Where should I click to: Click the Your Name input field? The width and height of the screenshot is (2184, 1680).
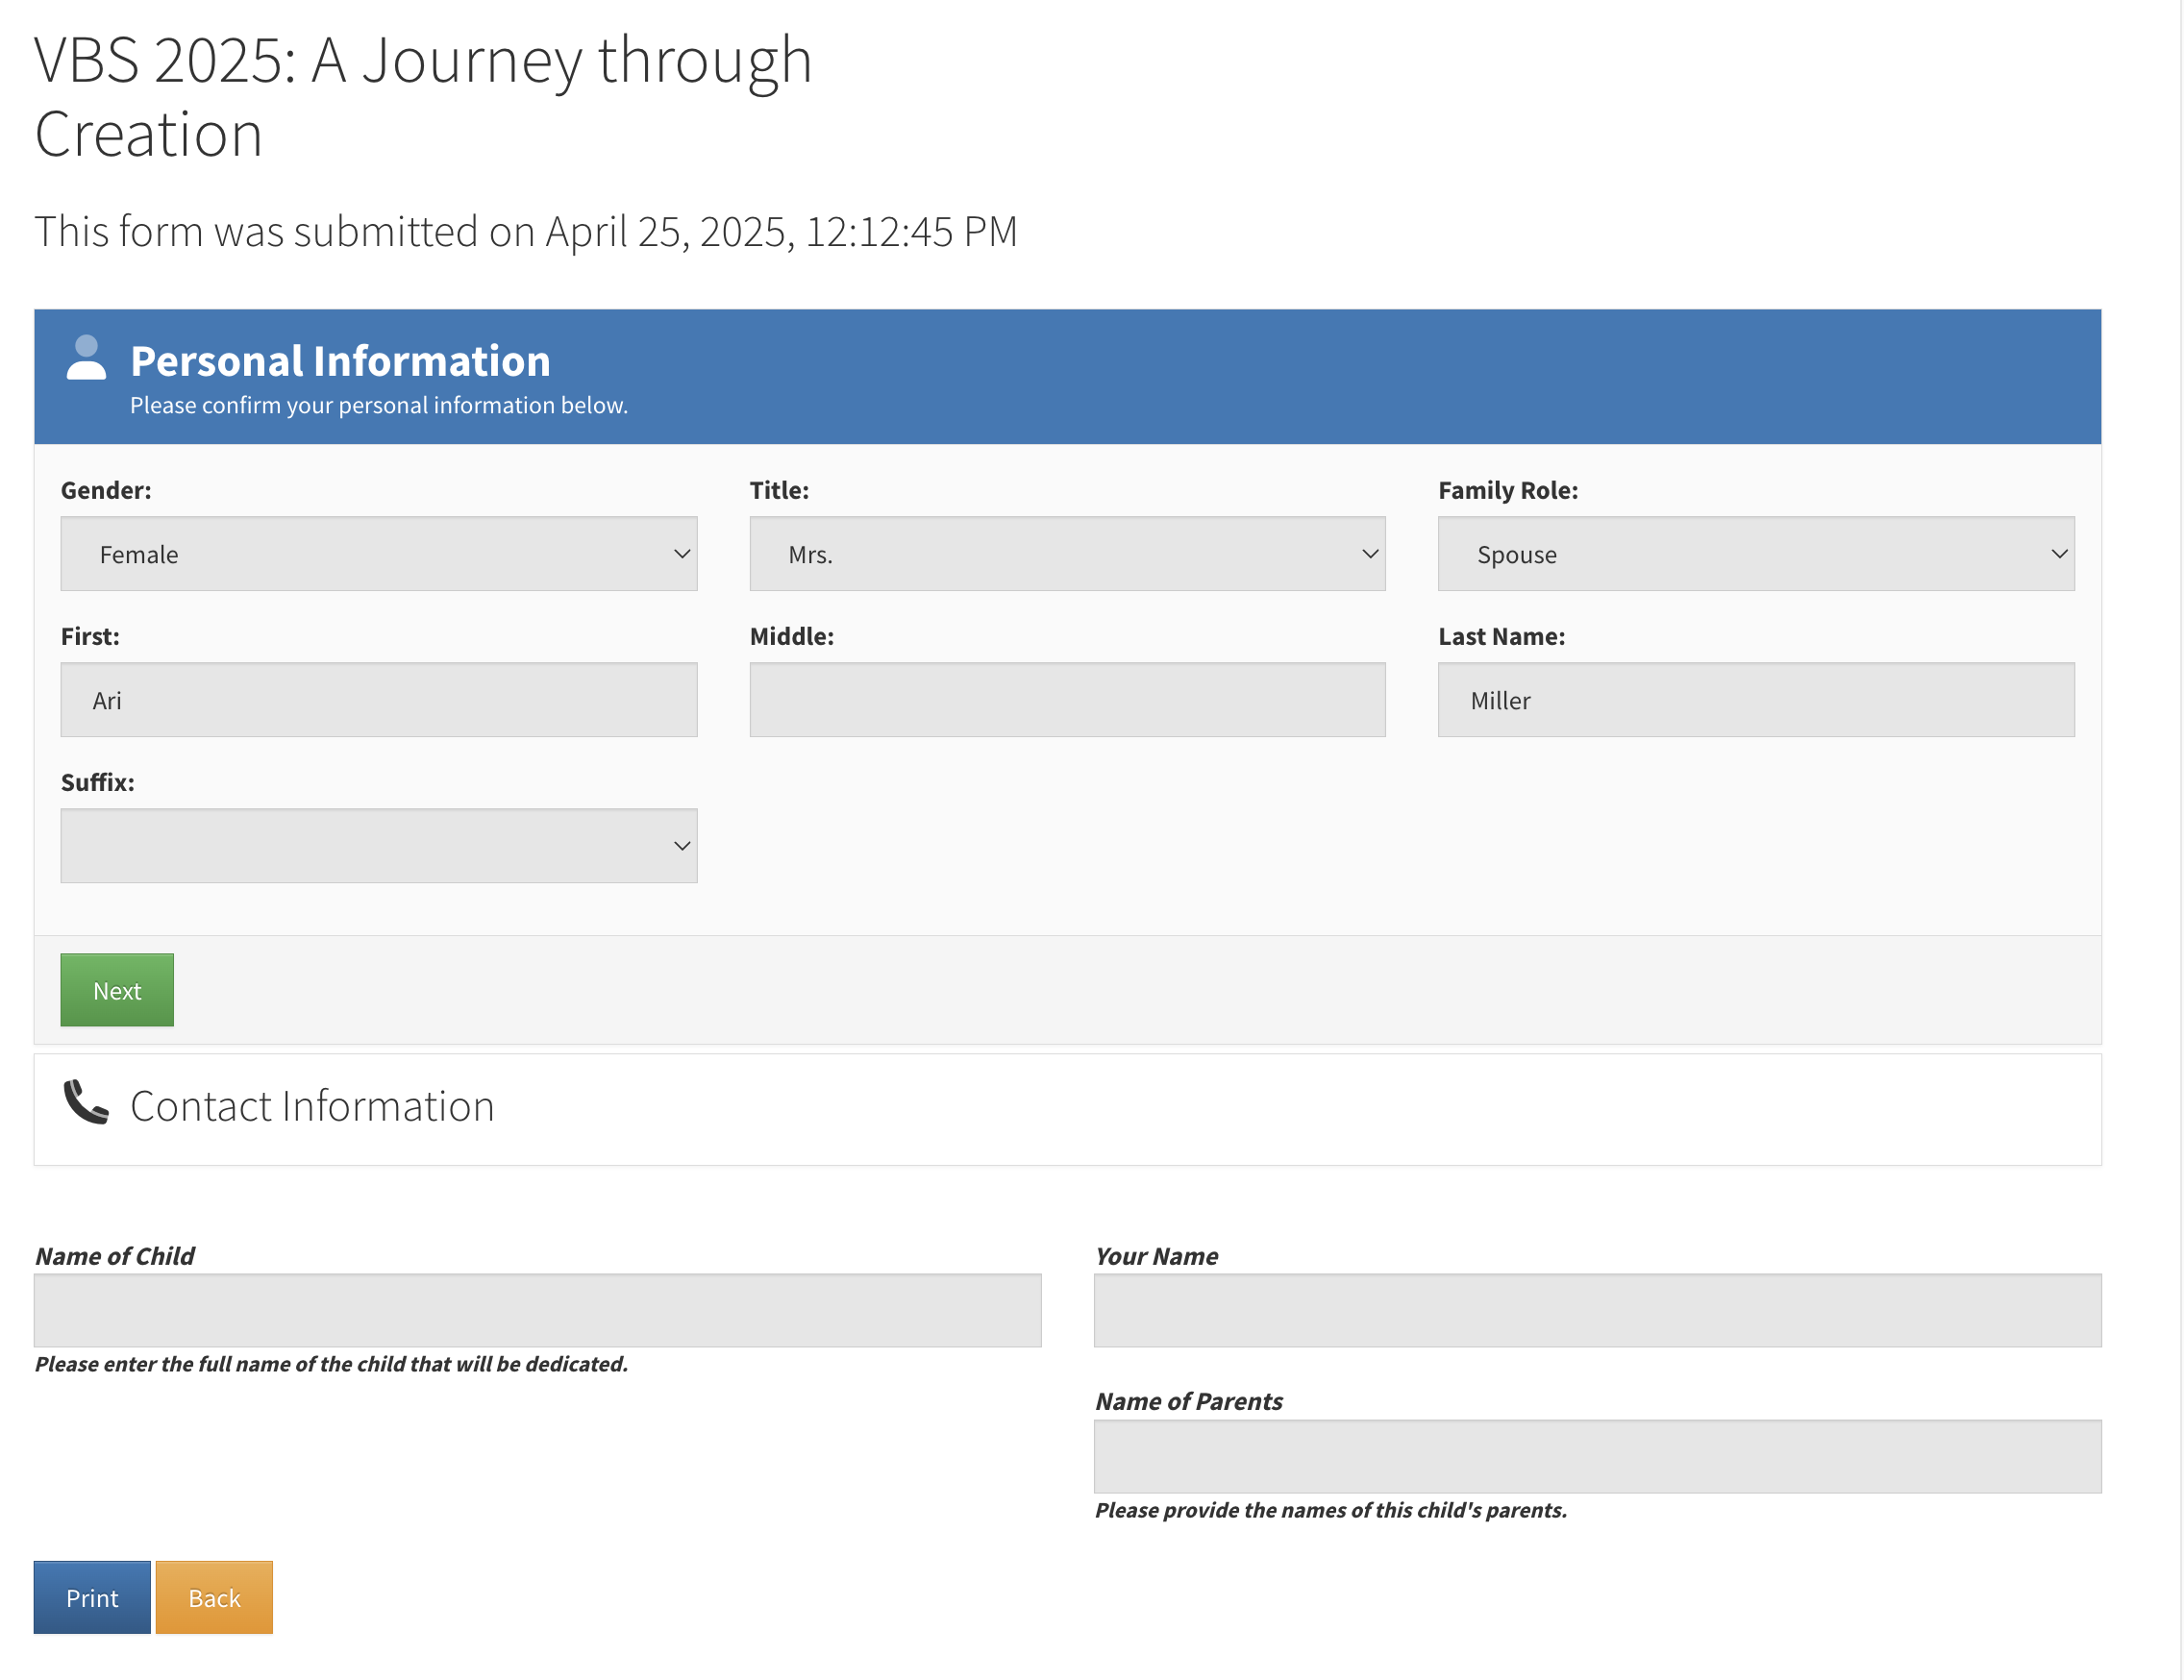click(x=1598, y=1310)
